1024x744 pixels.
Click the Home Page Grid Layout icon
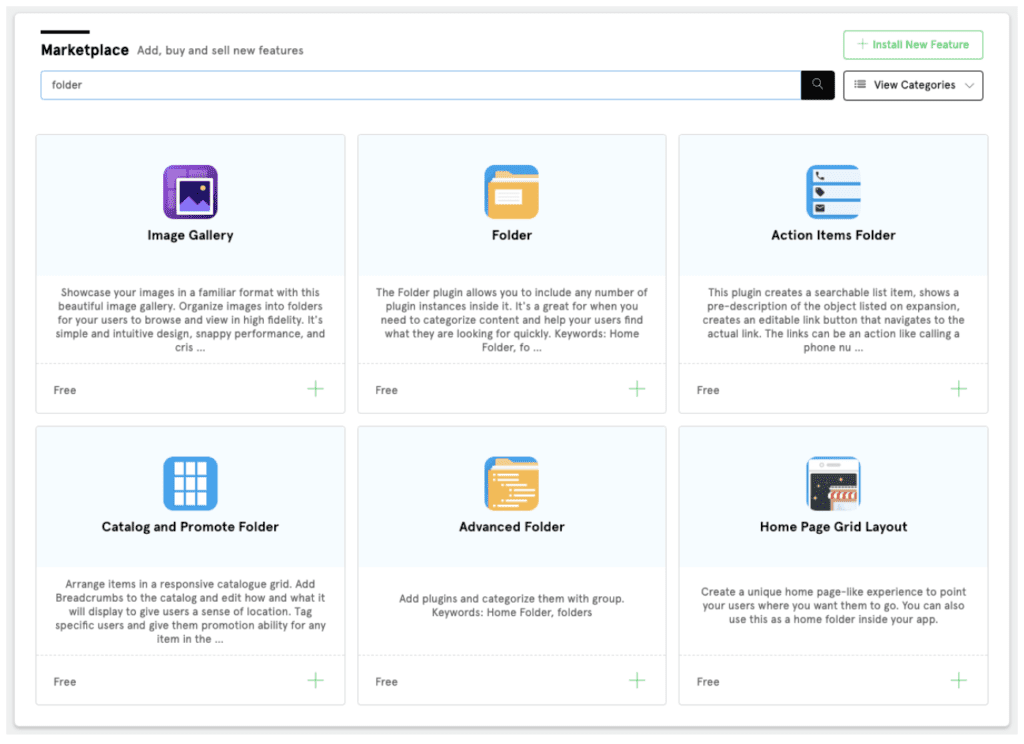(833, 484)
